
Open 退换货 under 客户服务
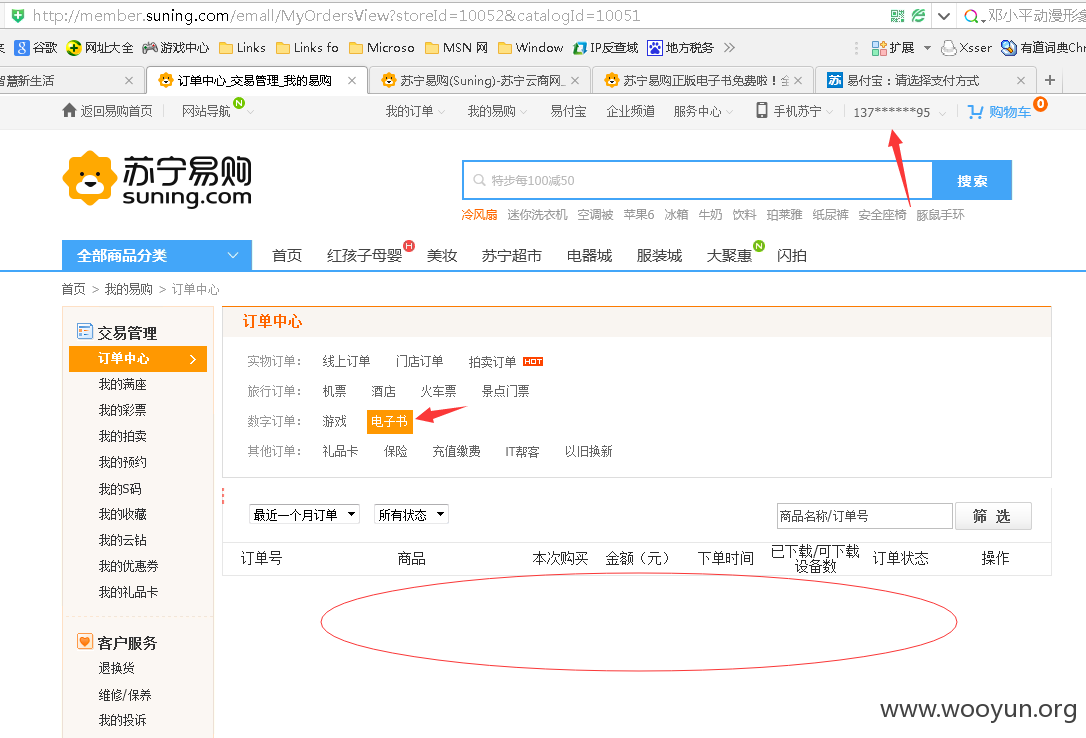116,668
